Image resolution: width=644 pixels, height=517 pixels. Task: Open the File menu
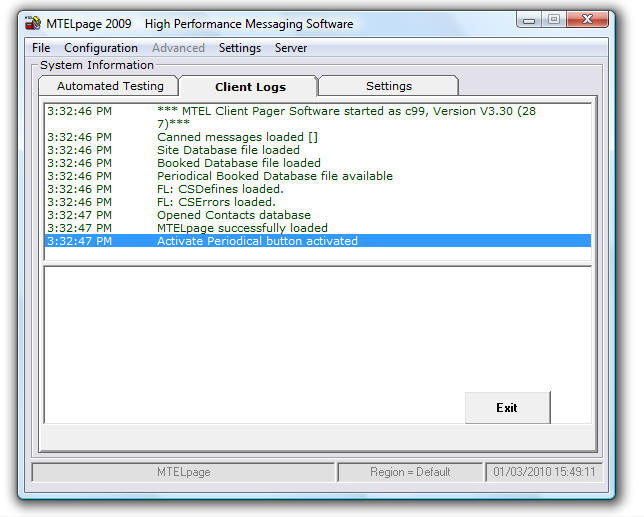tap(41, 48)
